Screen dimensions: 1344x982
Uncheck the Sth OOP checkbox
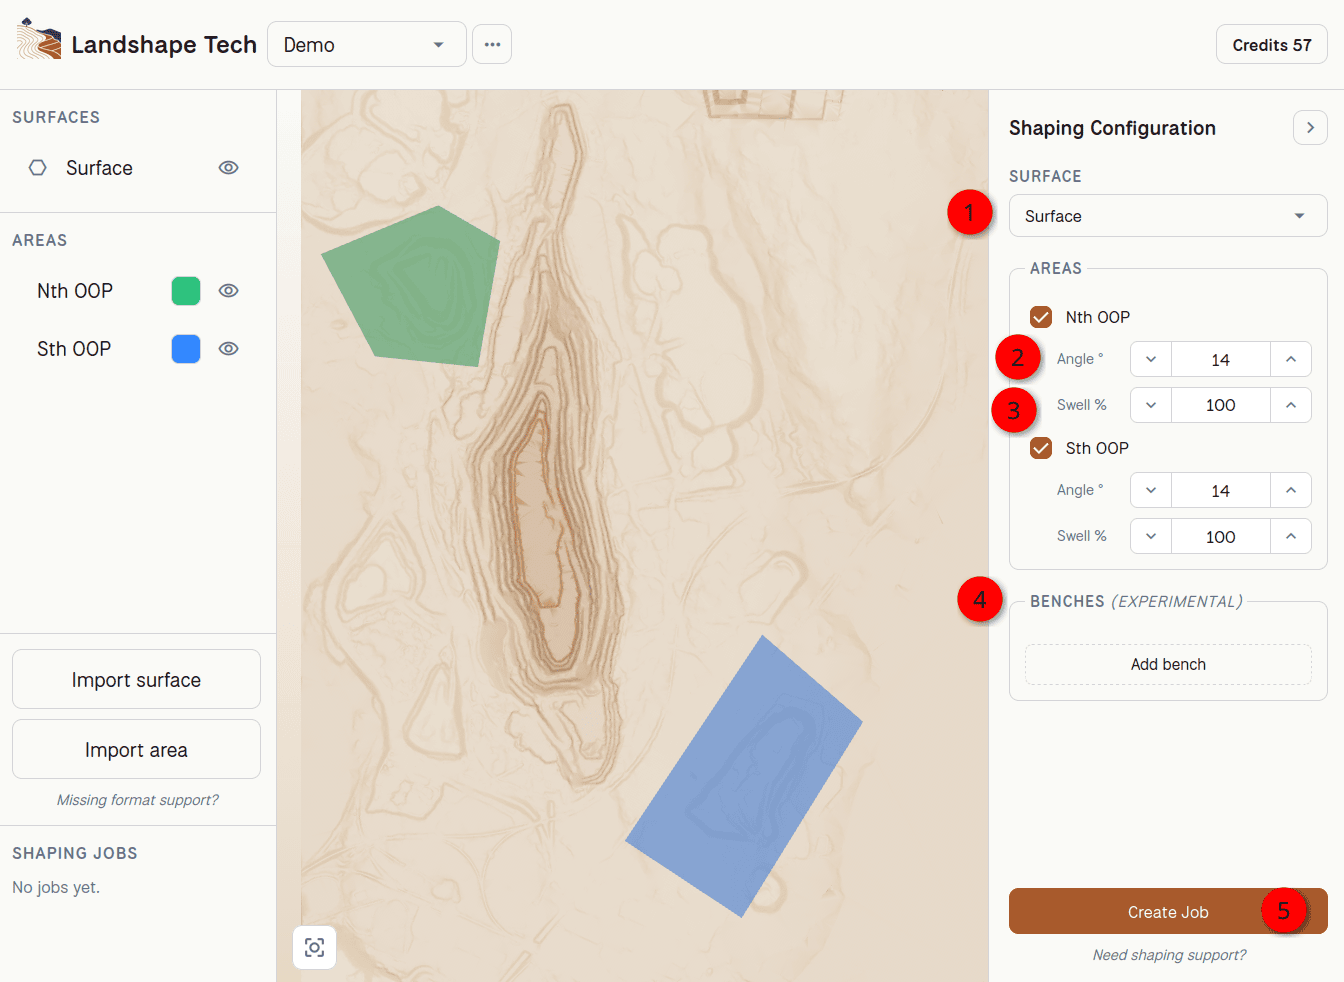click(x=1041, y=448)
